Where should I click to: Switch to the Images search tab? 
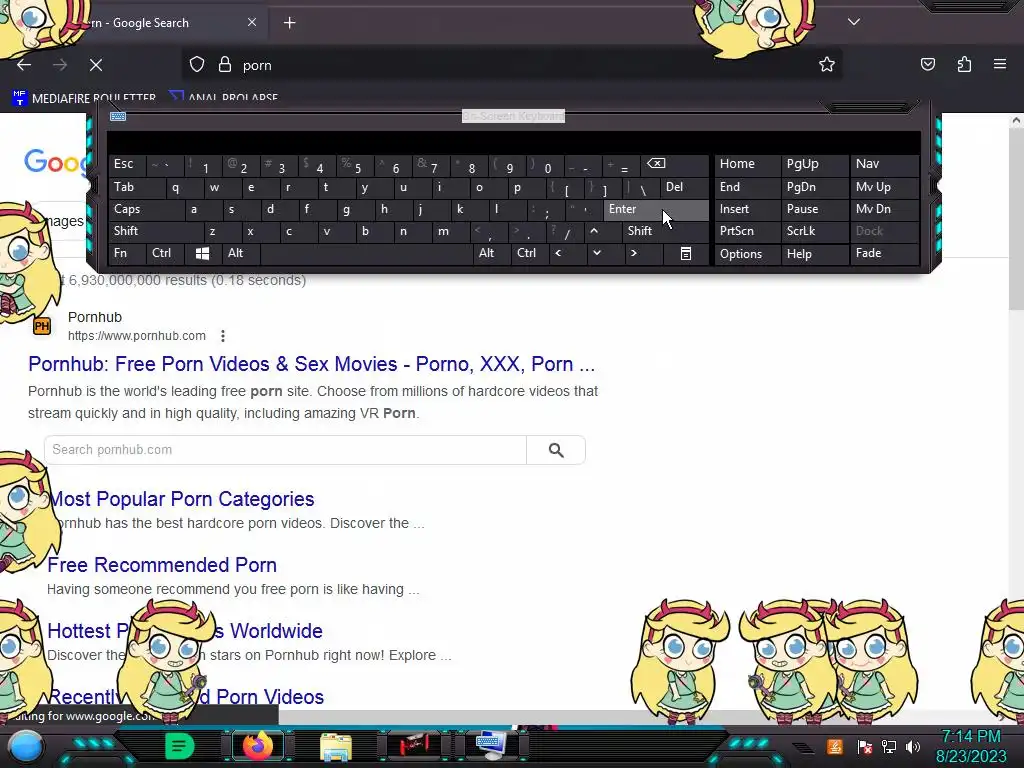[65, 221]
